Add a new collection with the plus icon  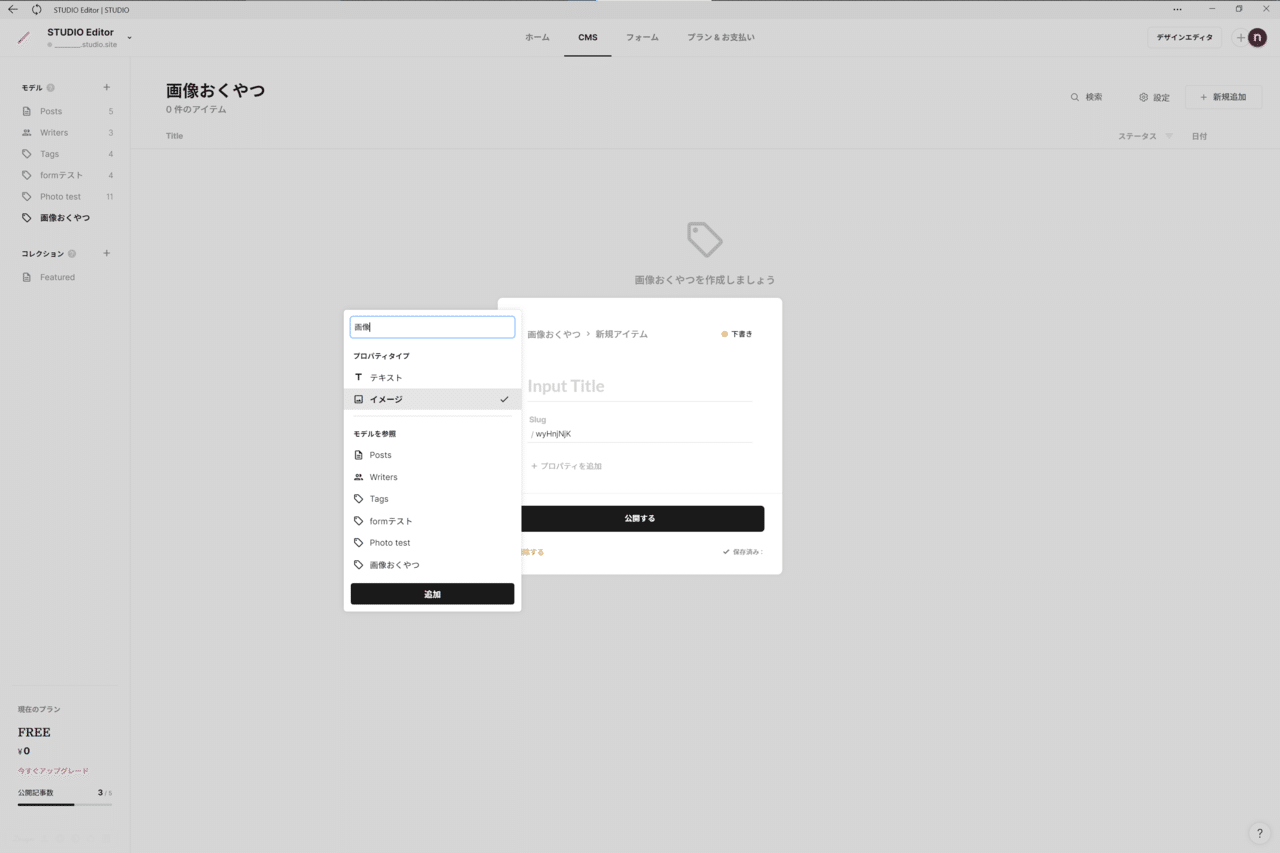(107, 253)
